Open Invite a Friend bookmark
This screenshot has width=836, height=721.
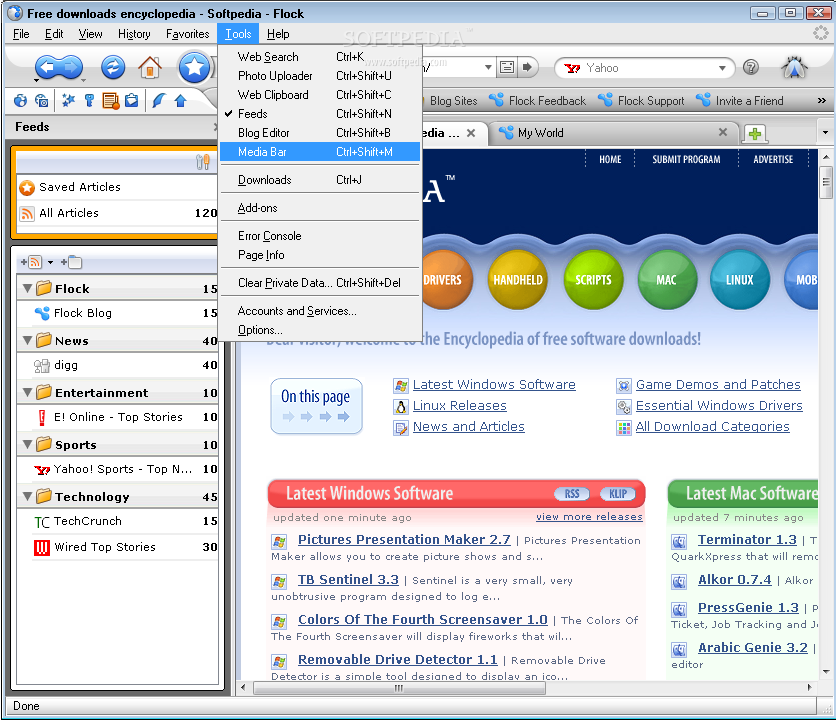pyautogui.click(x=741, y=100)
